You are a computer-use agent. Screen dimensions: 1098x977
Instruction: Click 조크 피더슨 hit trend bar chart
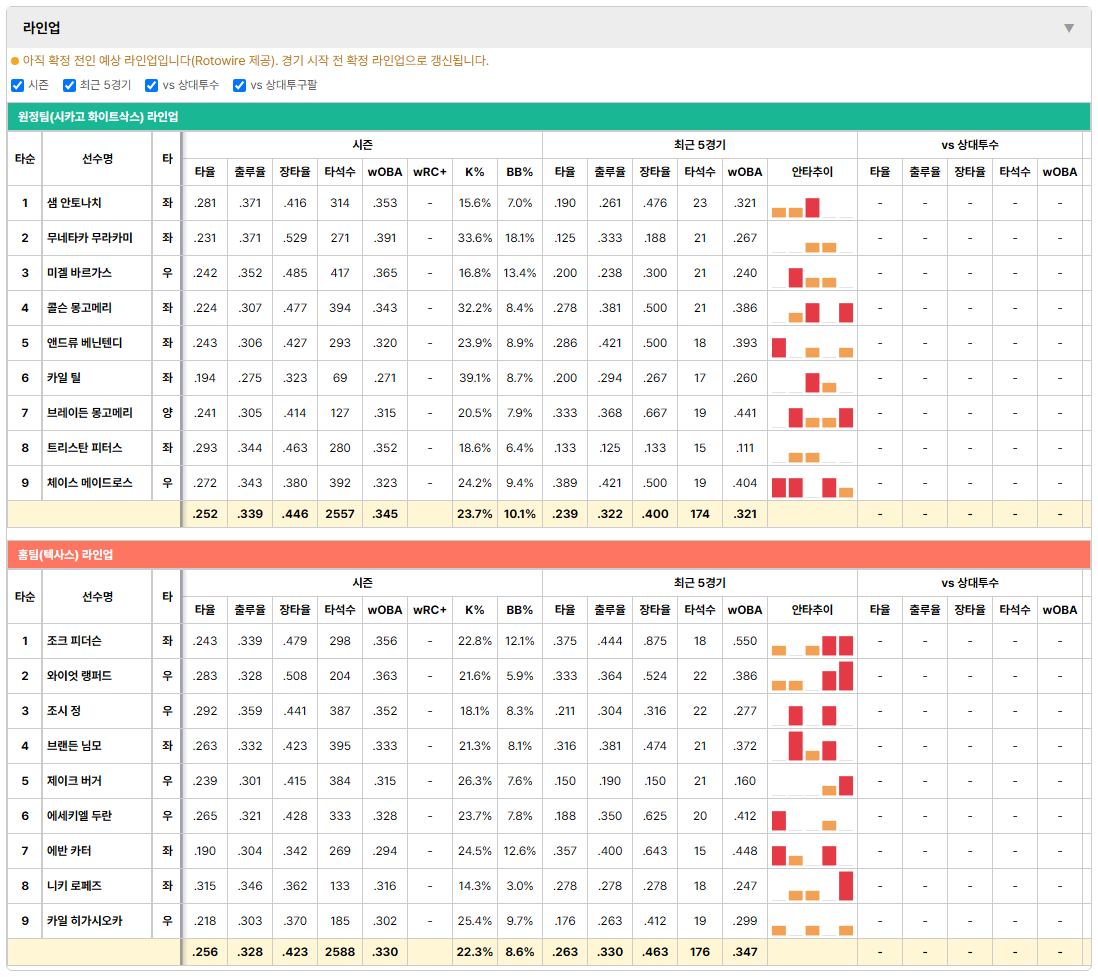(812, 642)
